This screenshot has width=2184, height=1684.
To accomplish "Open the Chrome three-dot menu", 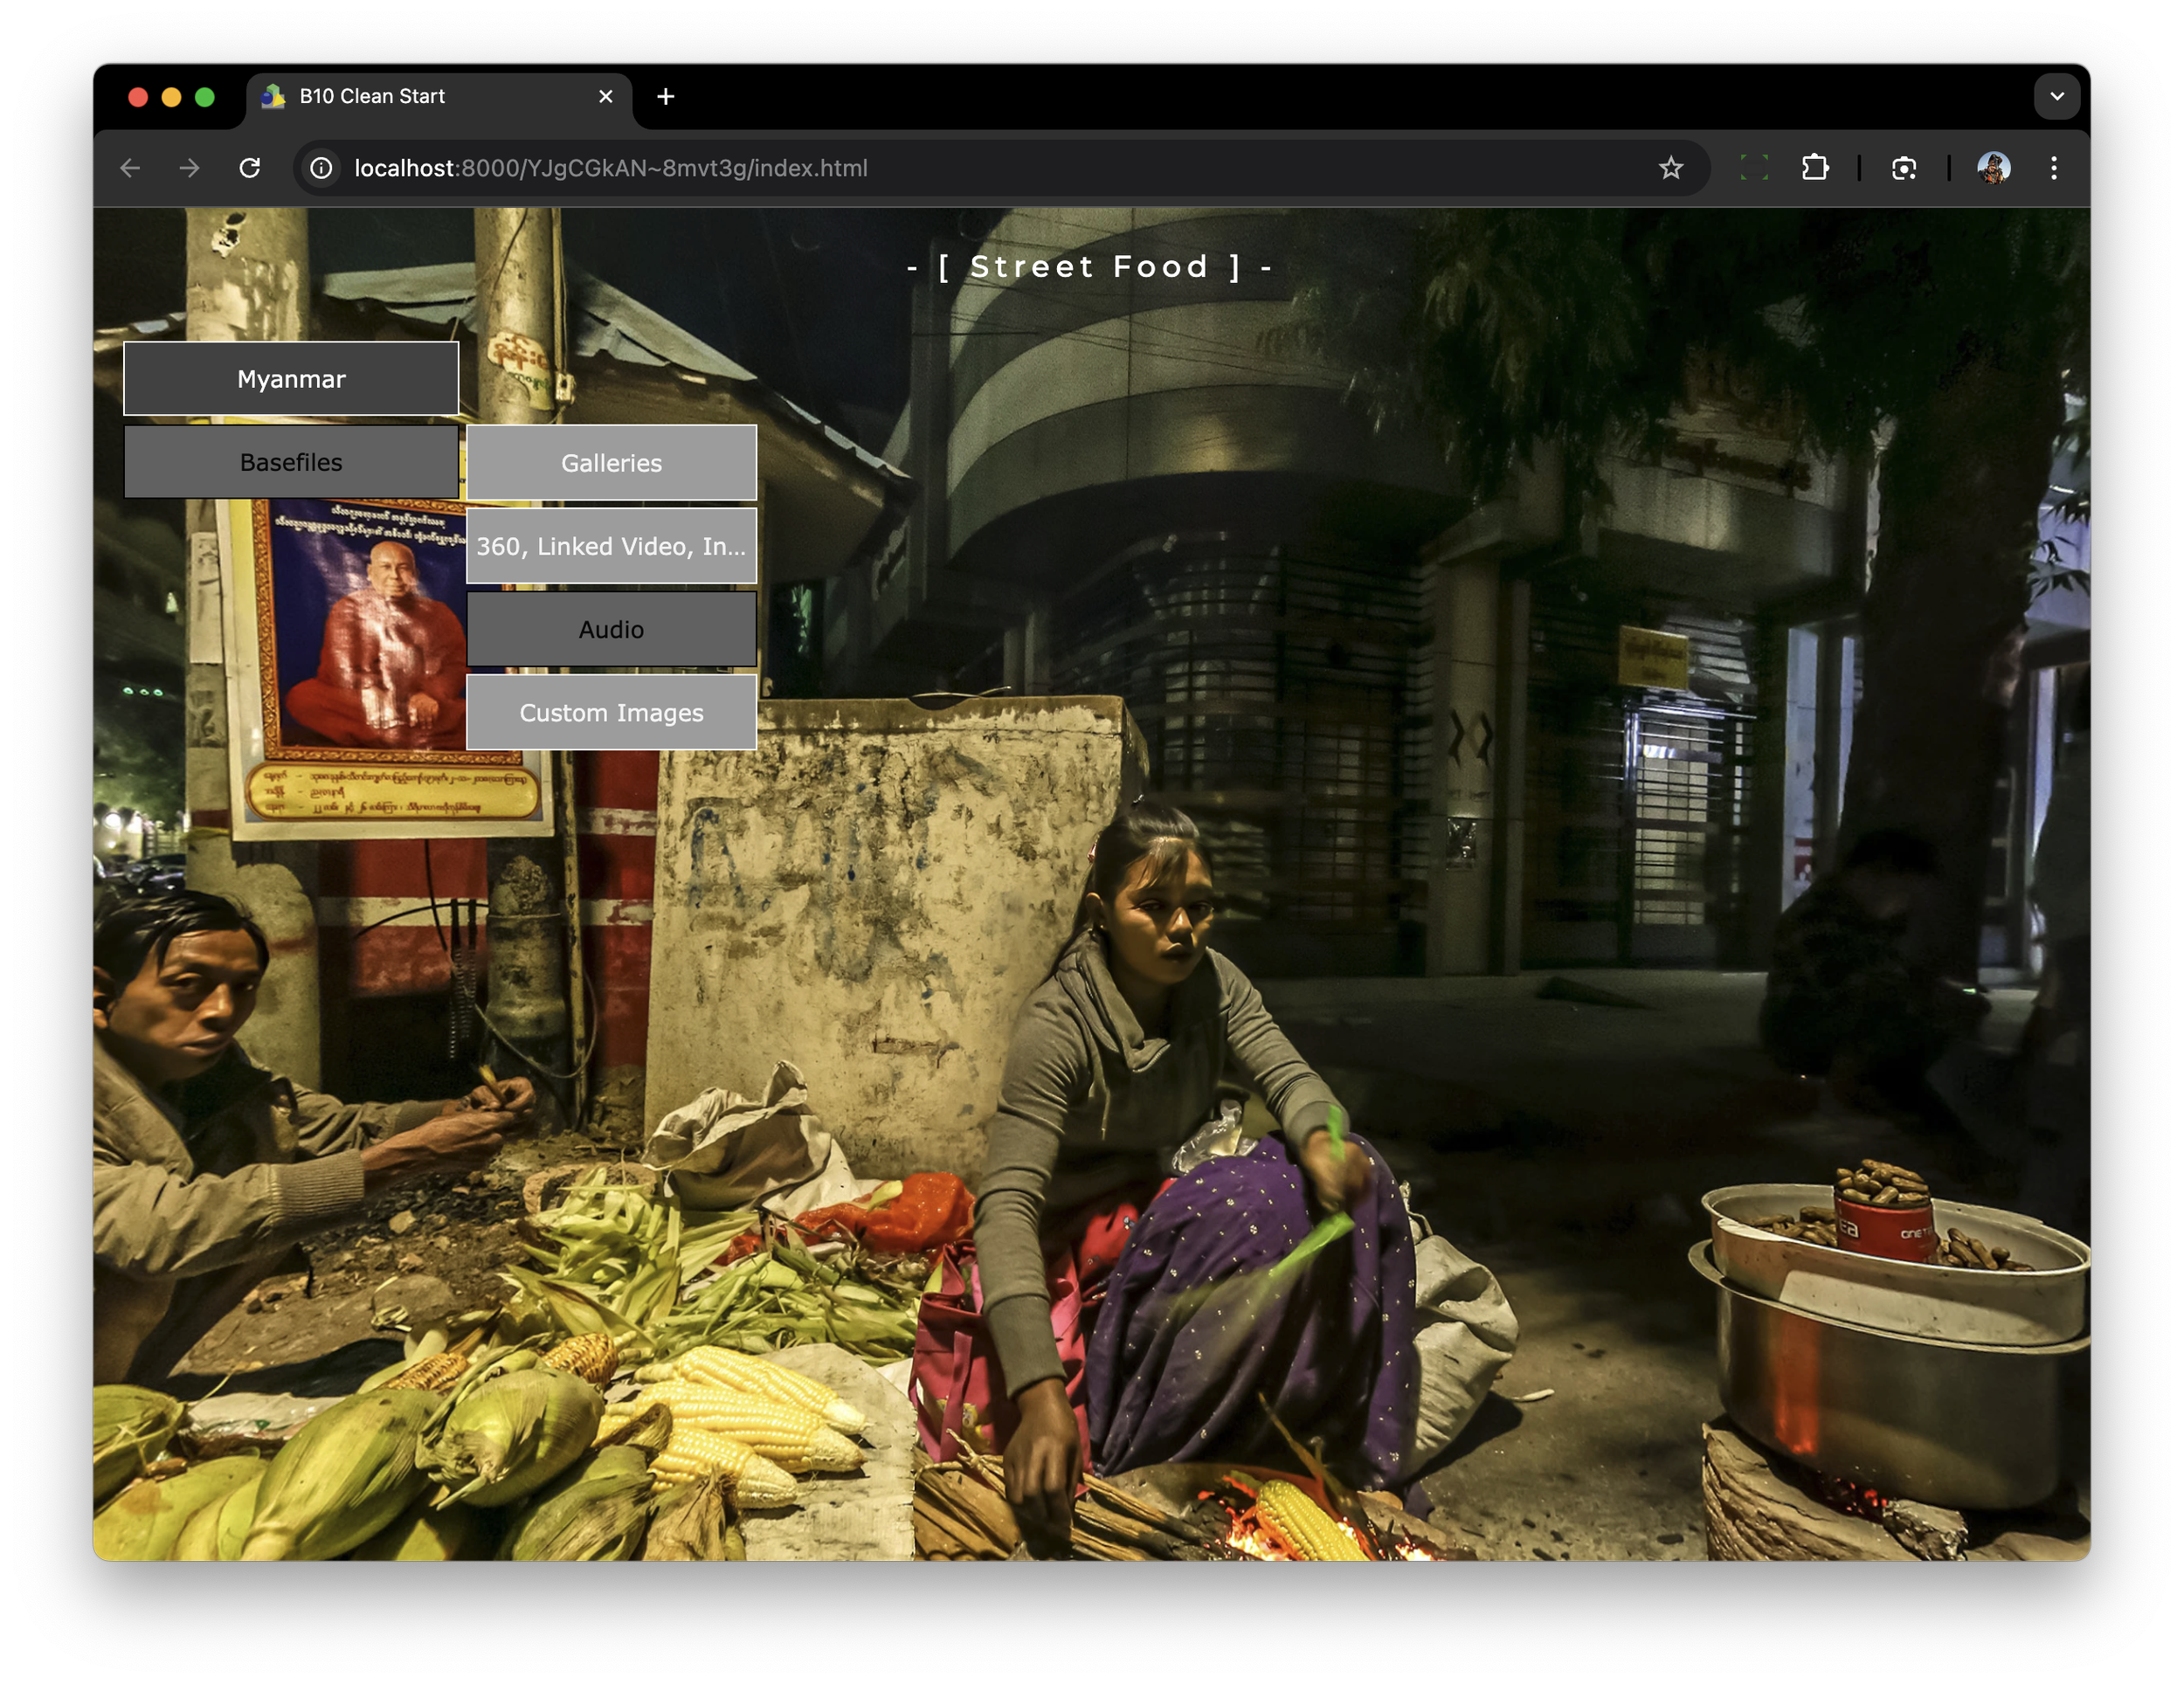I will 2053,168.
